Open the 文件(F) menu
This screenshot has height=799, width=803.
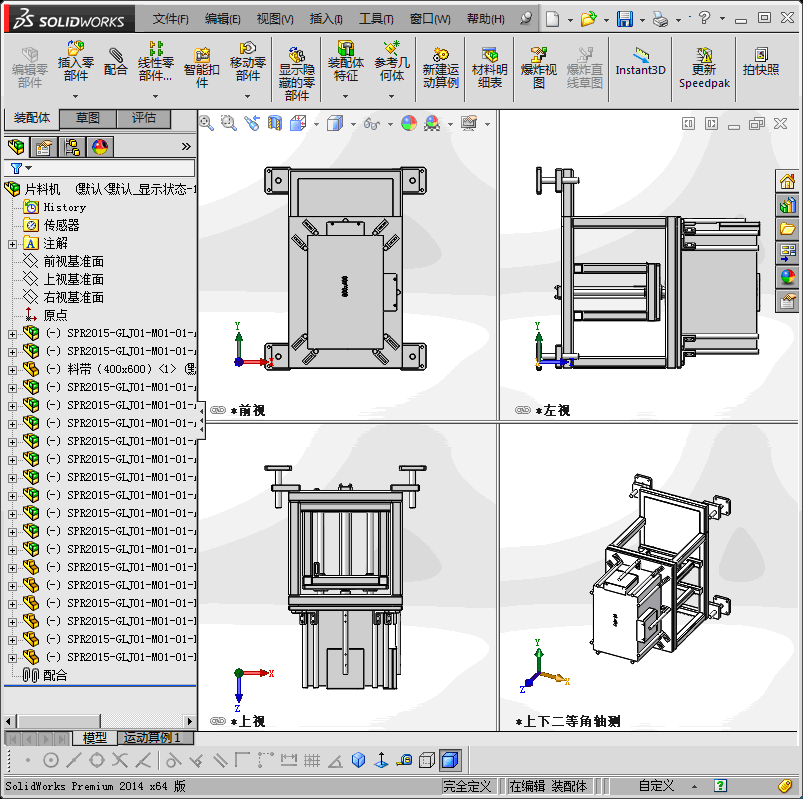(171, 19)
